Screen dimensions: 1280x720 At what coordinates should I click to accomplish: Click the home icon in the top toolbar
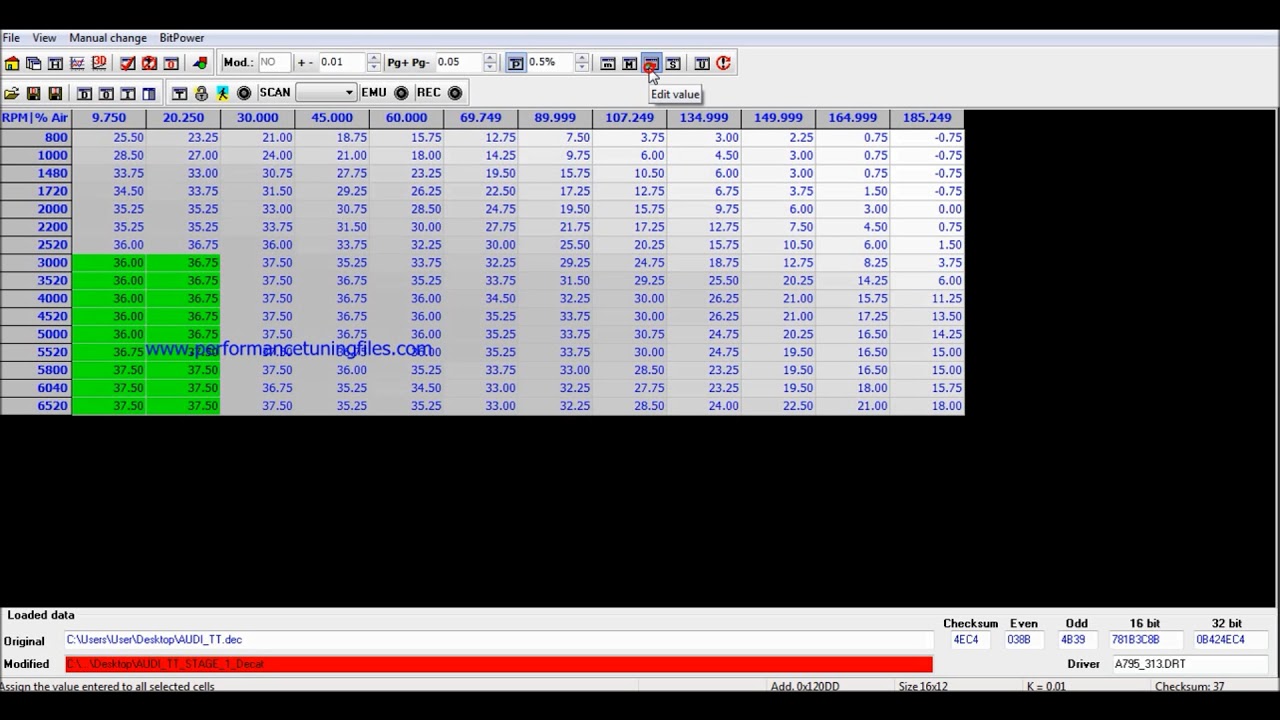pos(12,63)
